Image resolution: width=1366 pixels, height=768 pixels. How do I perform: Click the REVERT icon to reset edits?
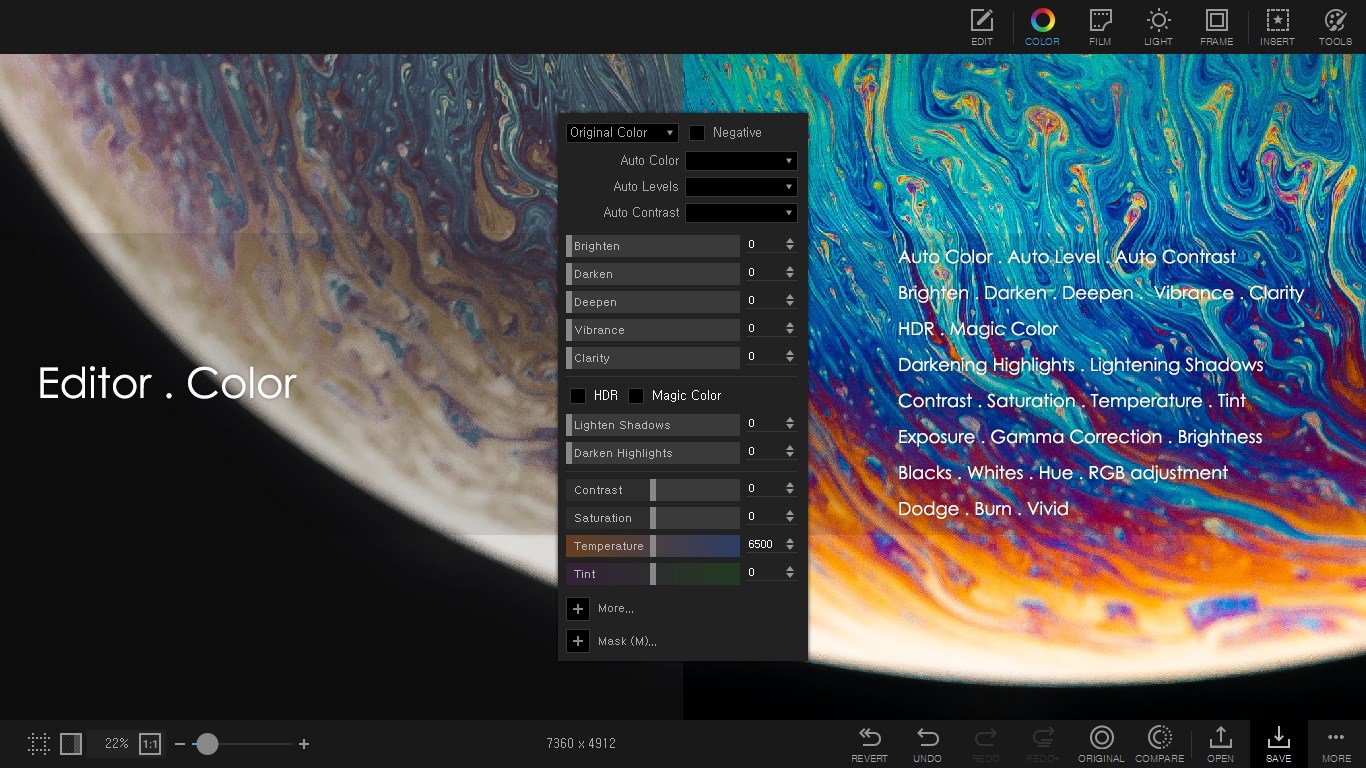coord(869,740)
